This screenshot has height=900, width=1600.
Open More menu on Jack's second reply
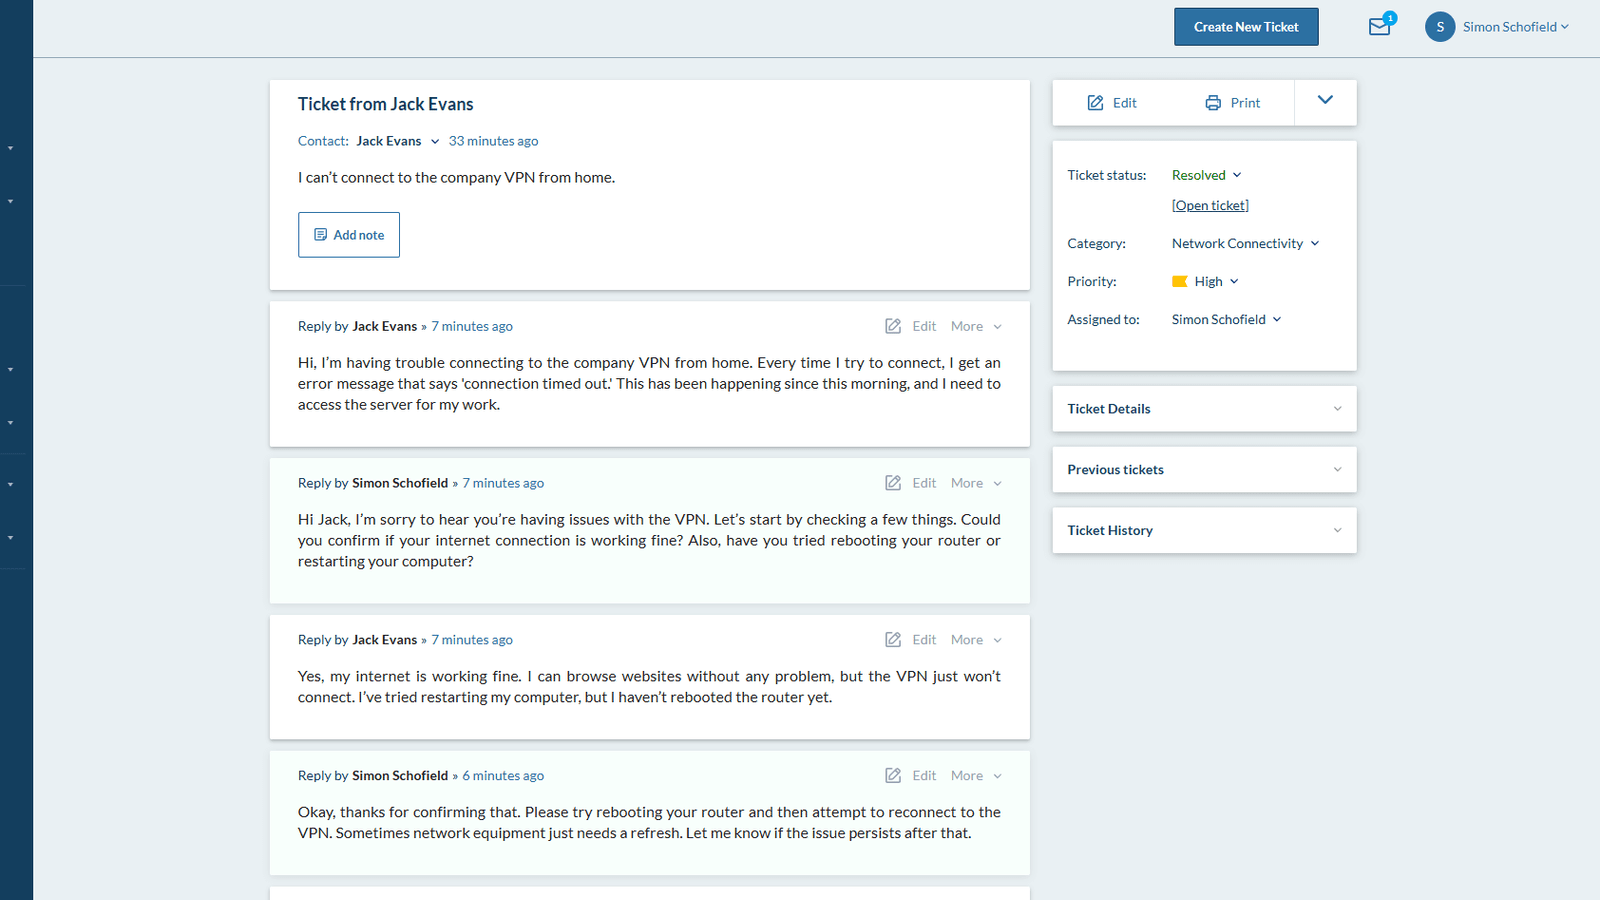pos(975,640)
